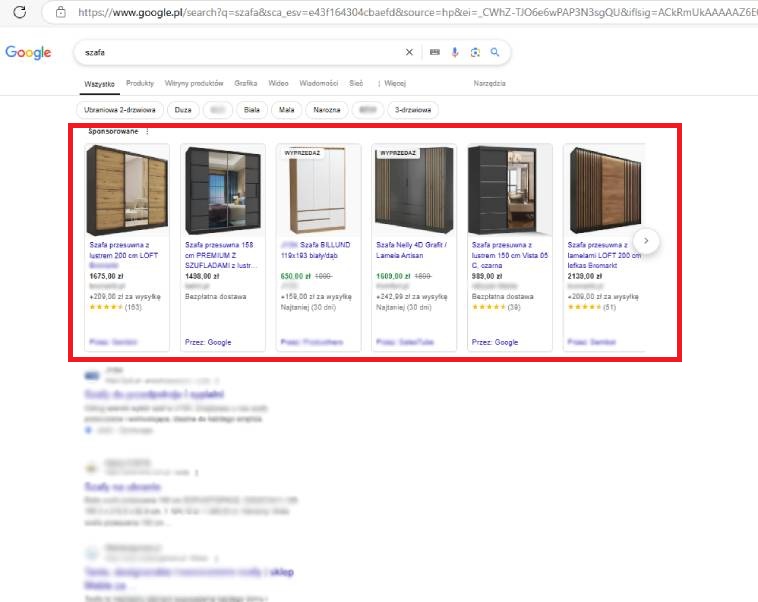Screen dimensions: 758x602
Task: Open thumbnail of Szafa BILLUND white wardrobe
Action: click(x=318, y=190)
